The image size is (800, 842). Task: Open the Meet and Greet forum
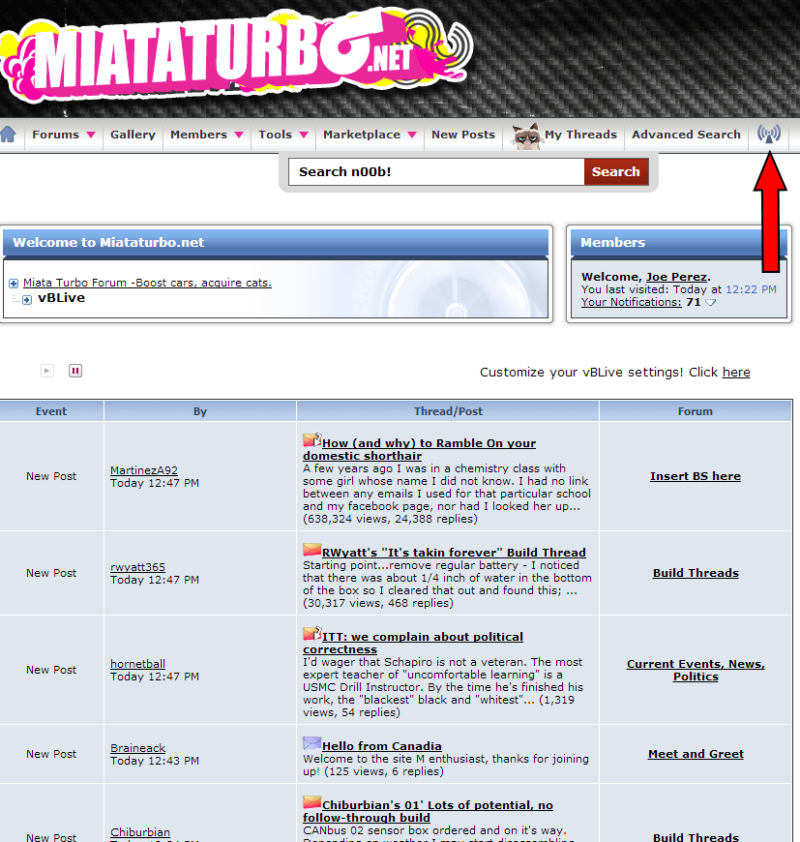tap(695, 754)
